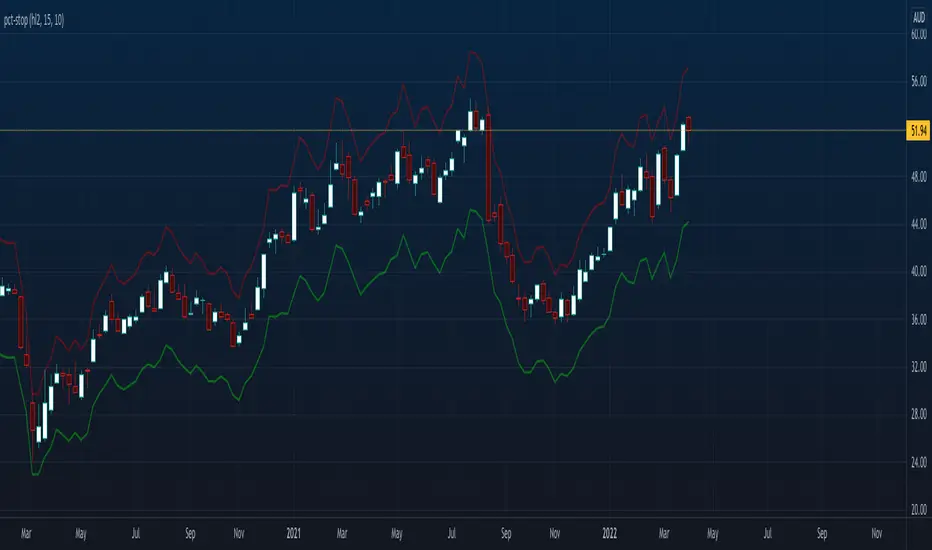Click the 56.00 price axis label
This screenshot has height=550, width=932.
pyautogui.click(x=919, y=81)
